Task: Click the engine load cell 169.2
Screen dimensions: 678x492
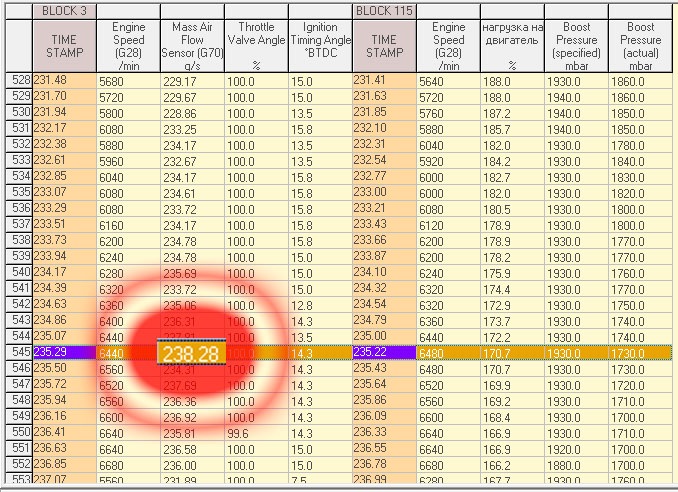Action: click(x=512, y=401)
